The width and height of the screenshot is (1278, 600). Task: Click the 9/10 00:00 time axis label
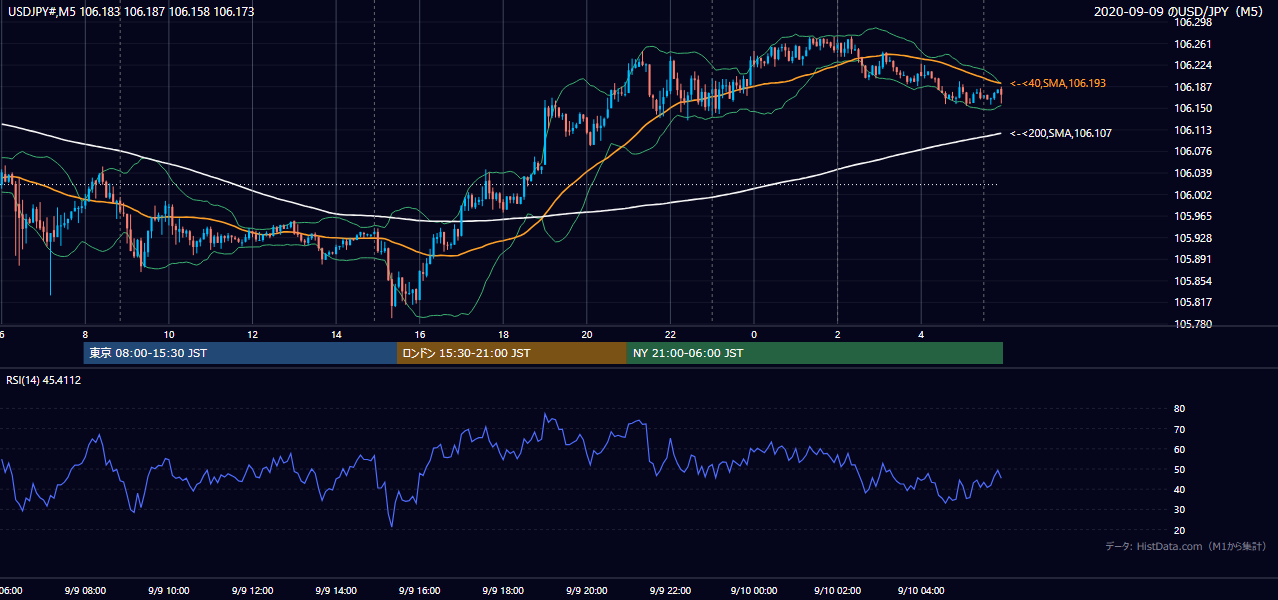click(x=753, y=590)
